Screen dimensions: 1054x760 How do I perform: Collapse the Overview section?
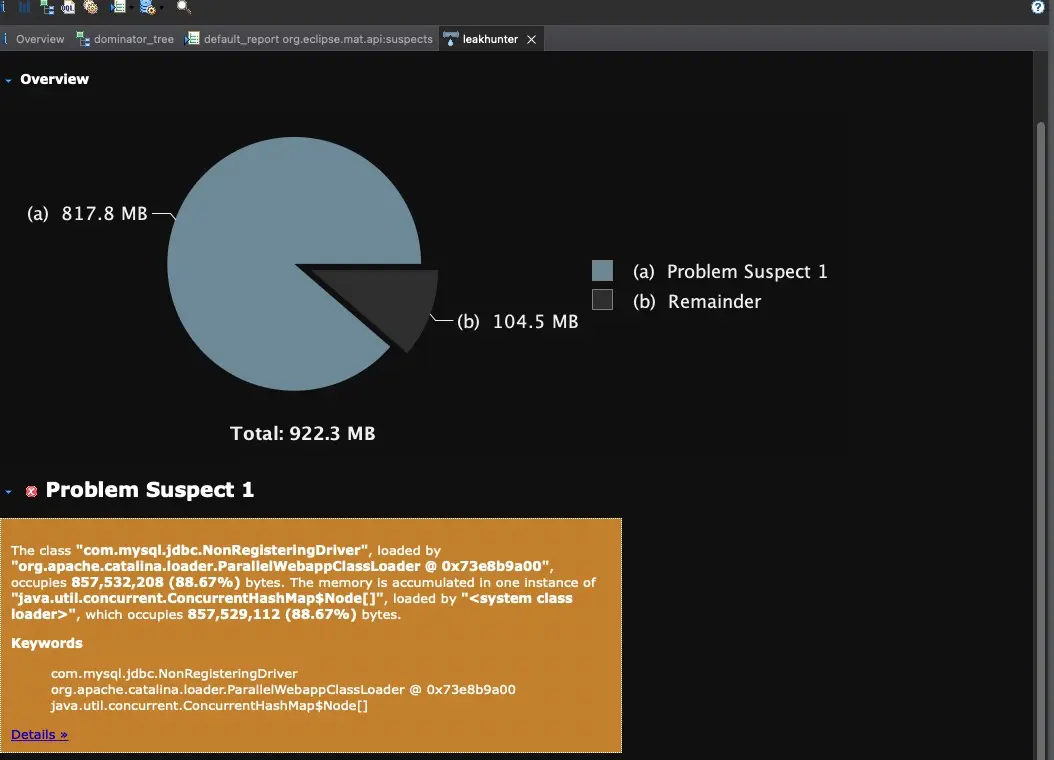(8, 80)
